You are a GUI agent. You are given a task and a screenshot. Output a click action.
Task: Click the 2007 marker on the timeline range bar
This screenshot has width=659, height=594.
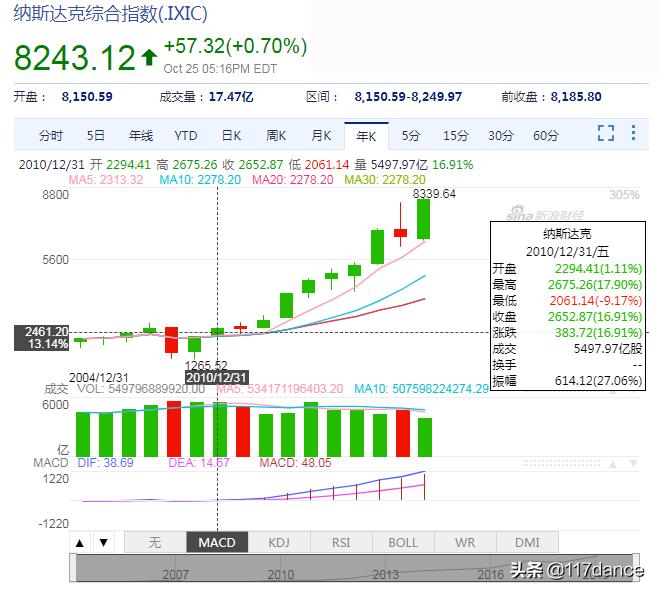tap(176, 574)
